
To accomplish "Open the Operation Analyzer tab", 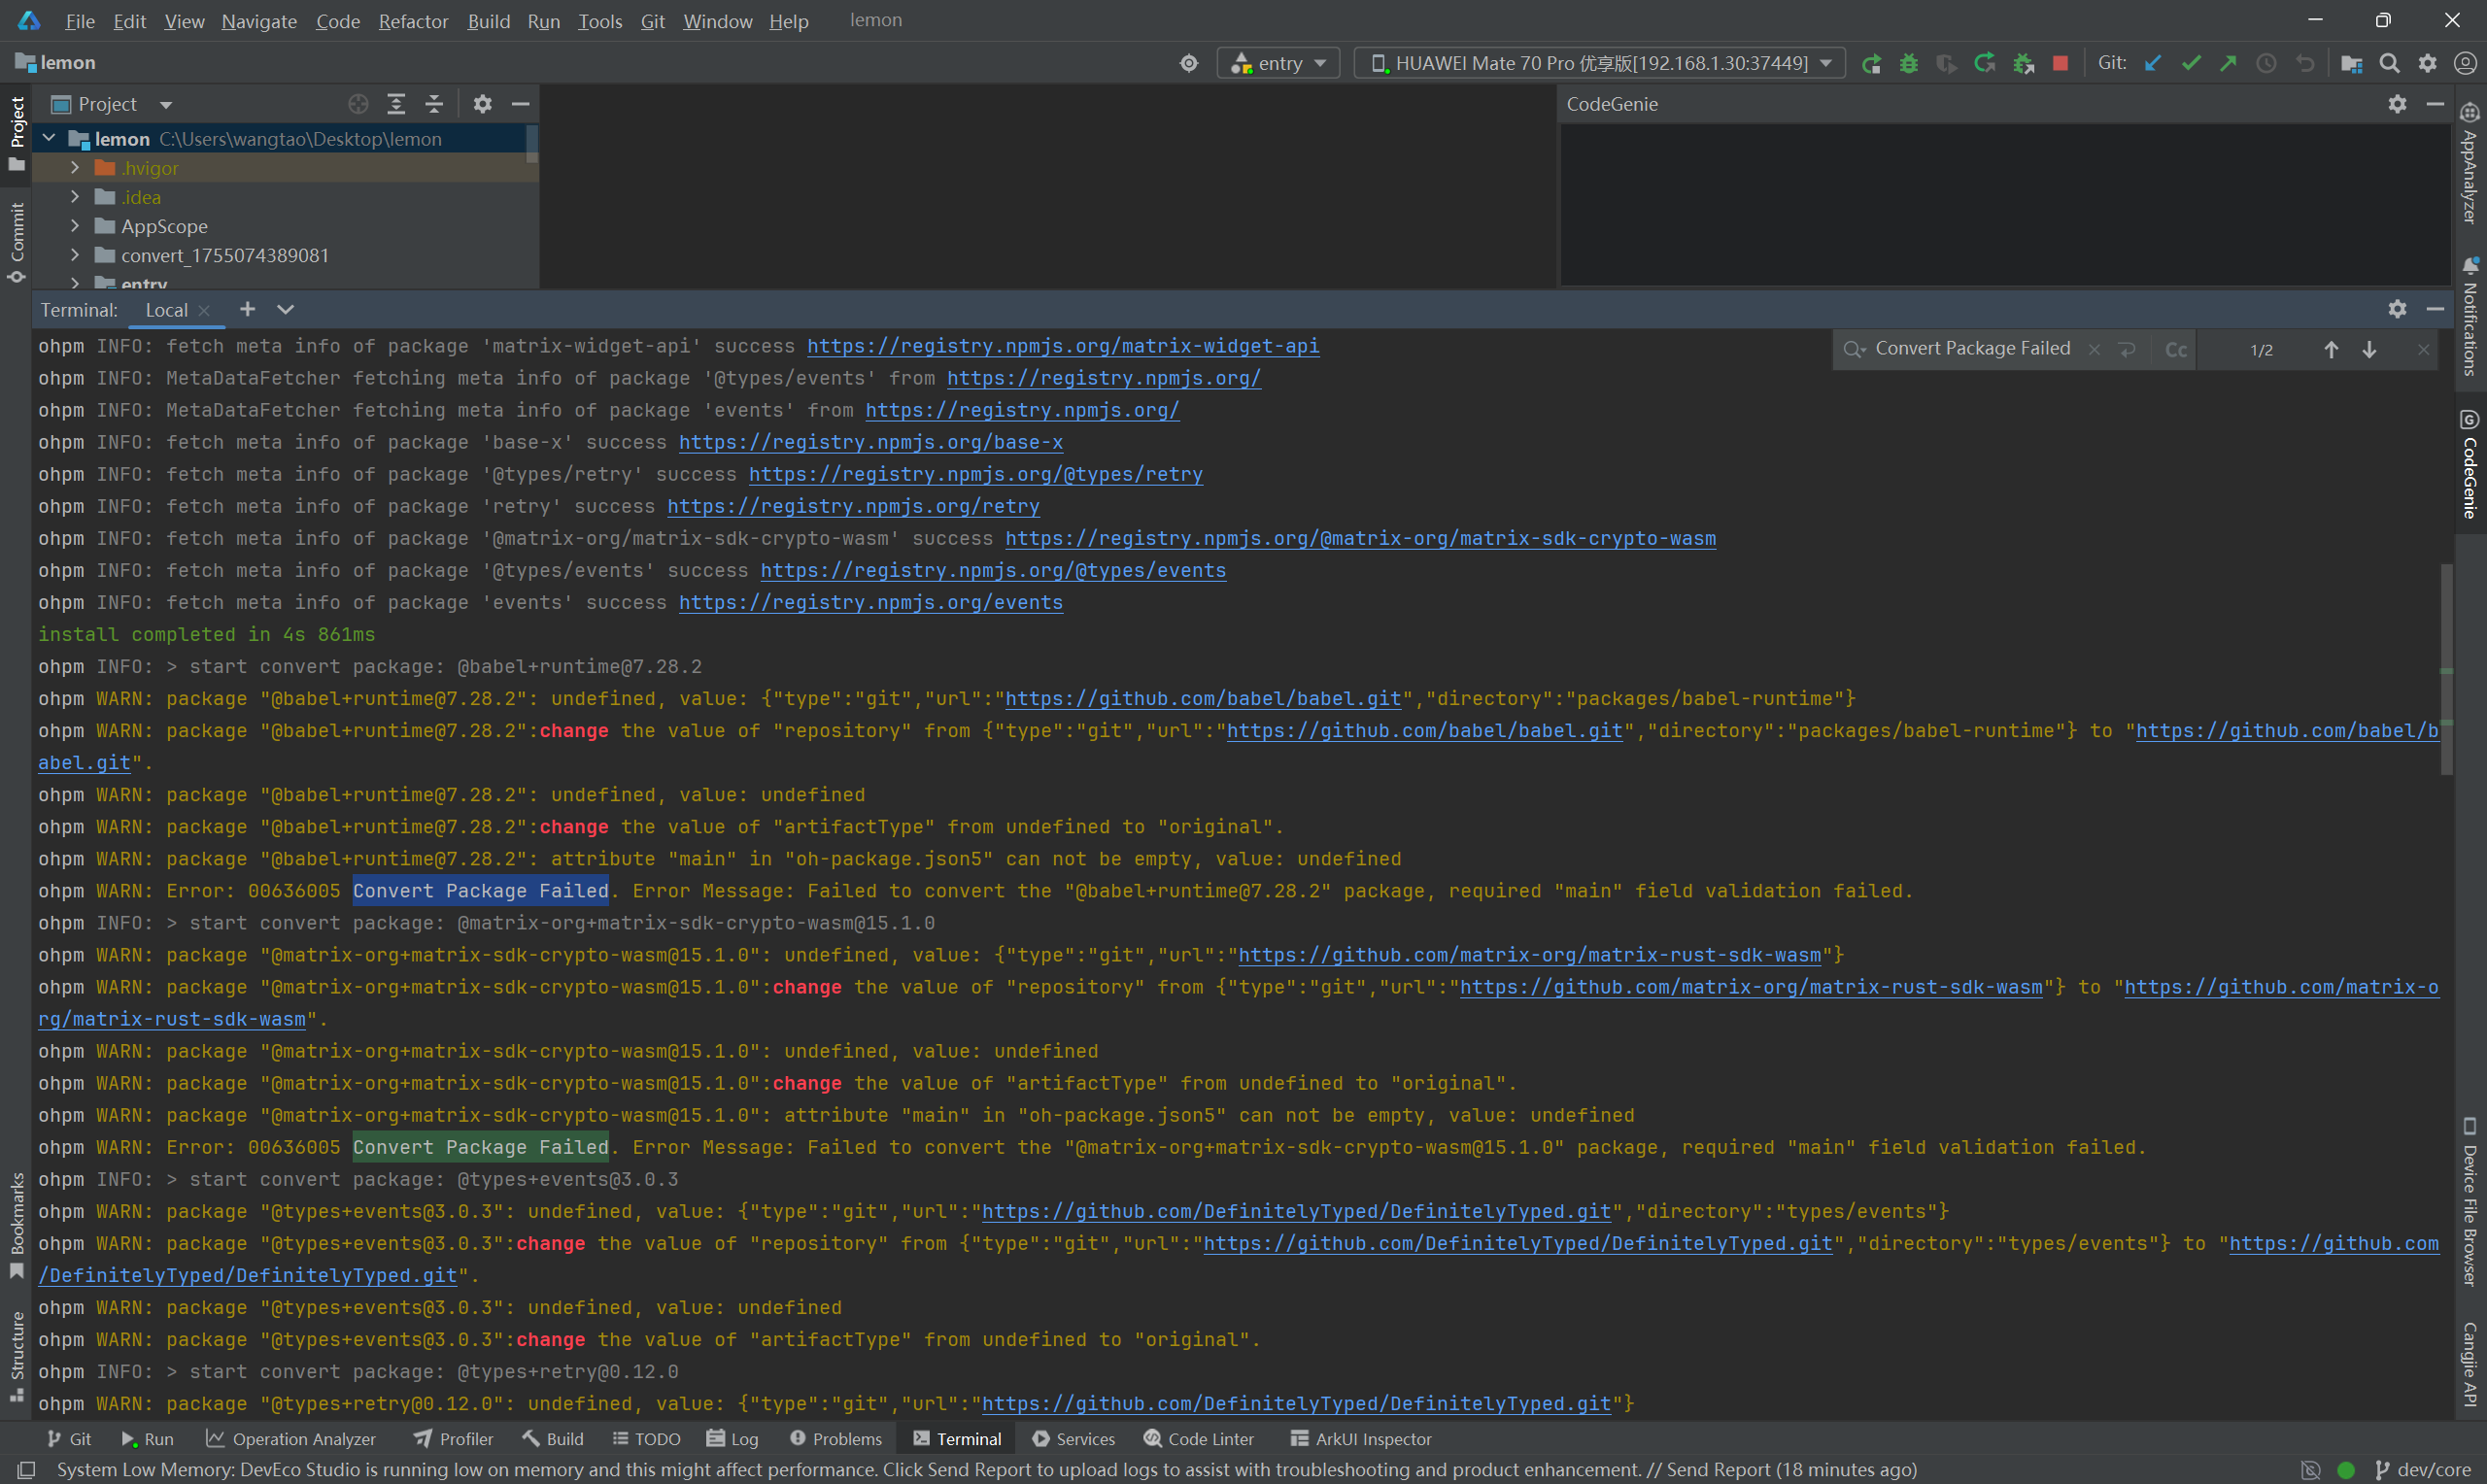I will pyautogui.click(x=291, y=1439).
